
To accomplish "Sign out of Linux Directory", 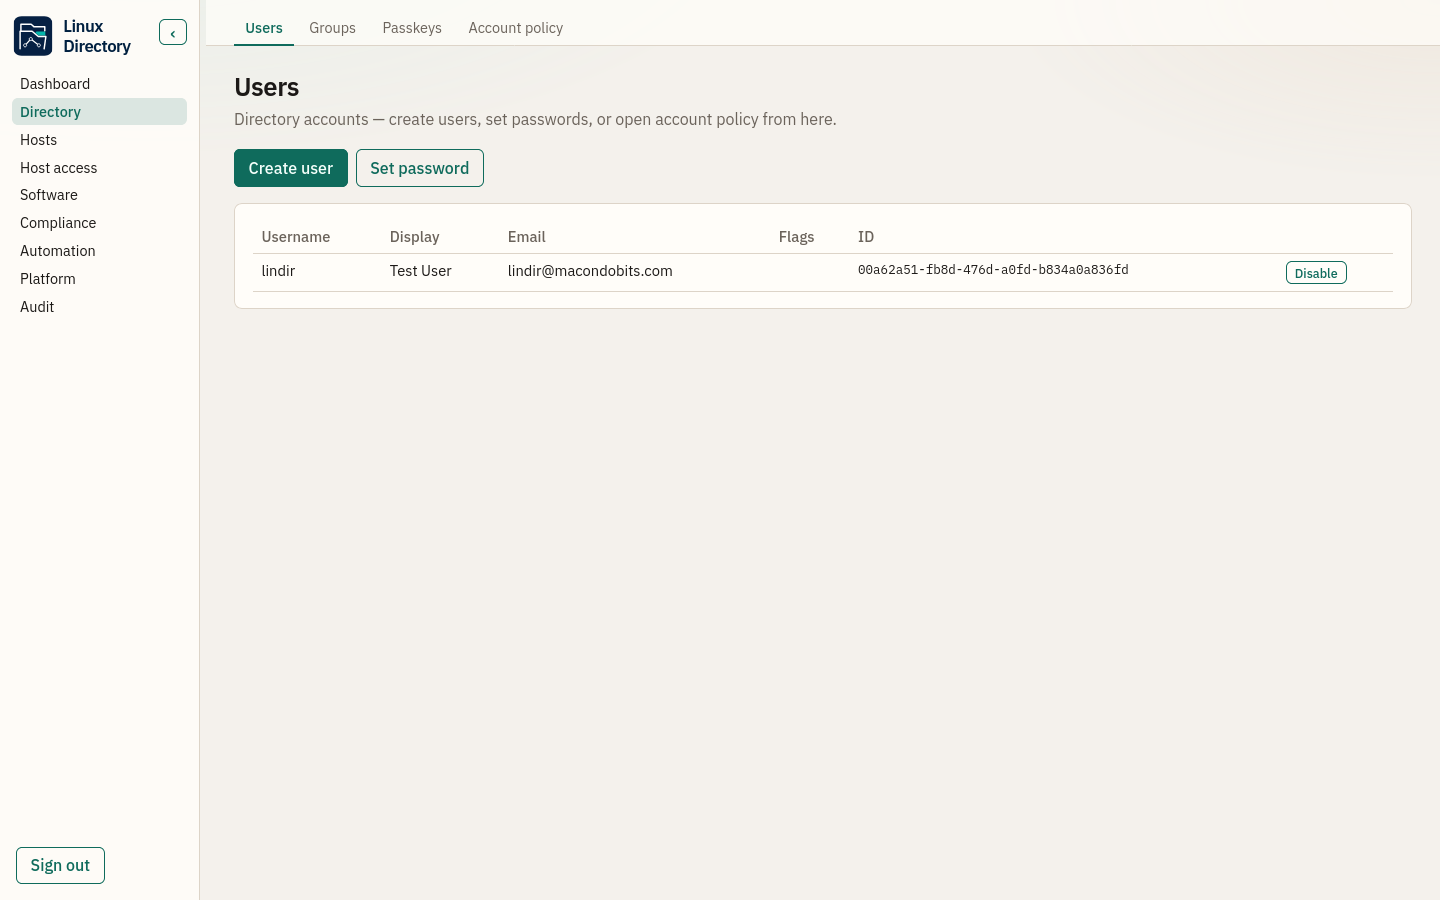I will tap(60, 866).
